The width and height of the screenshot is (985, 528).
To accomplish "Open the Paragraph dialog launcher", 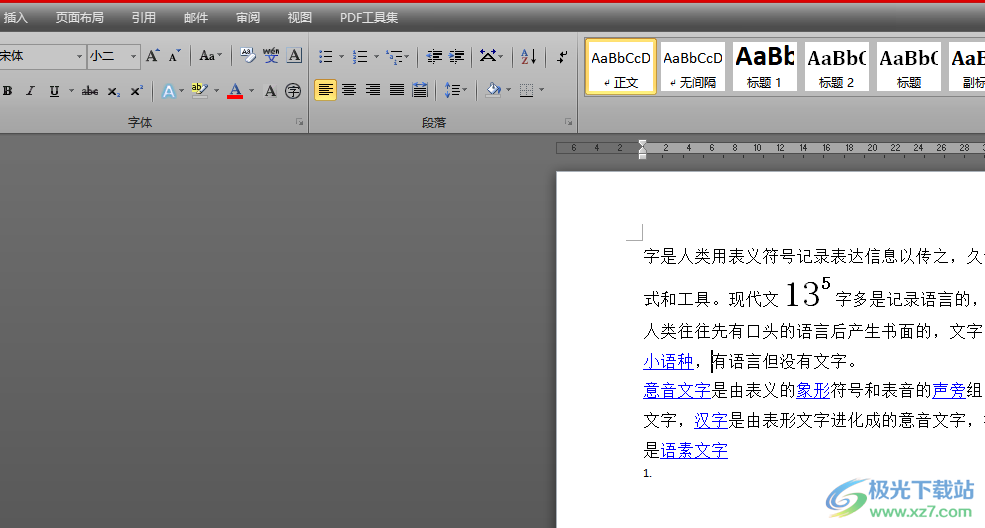I will pyautogui.click(x=569, y=122).
